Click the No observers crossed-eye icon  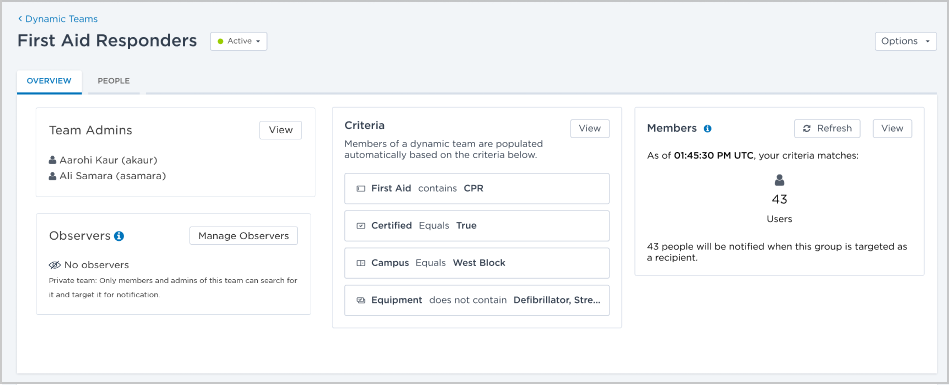tap(55, 265)
